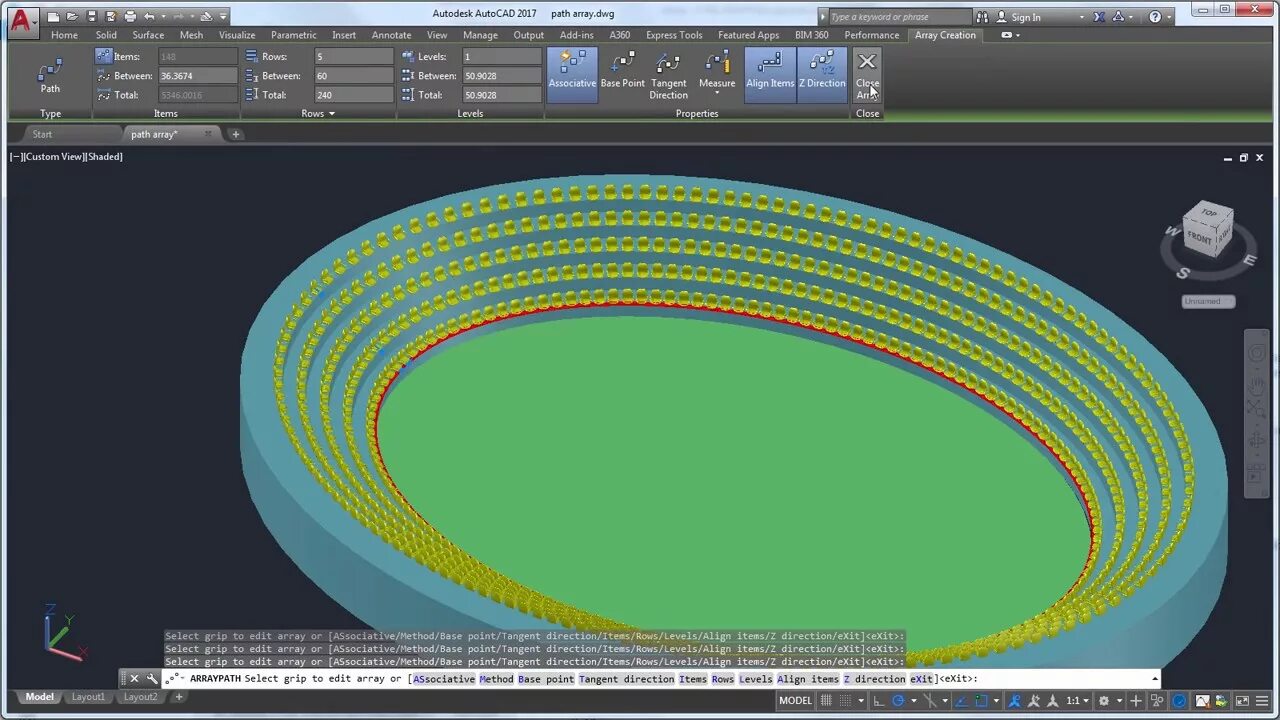Click the Rows option in command line

[723, 679]
